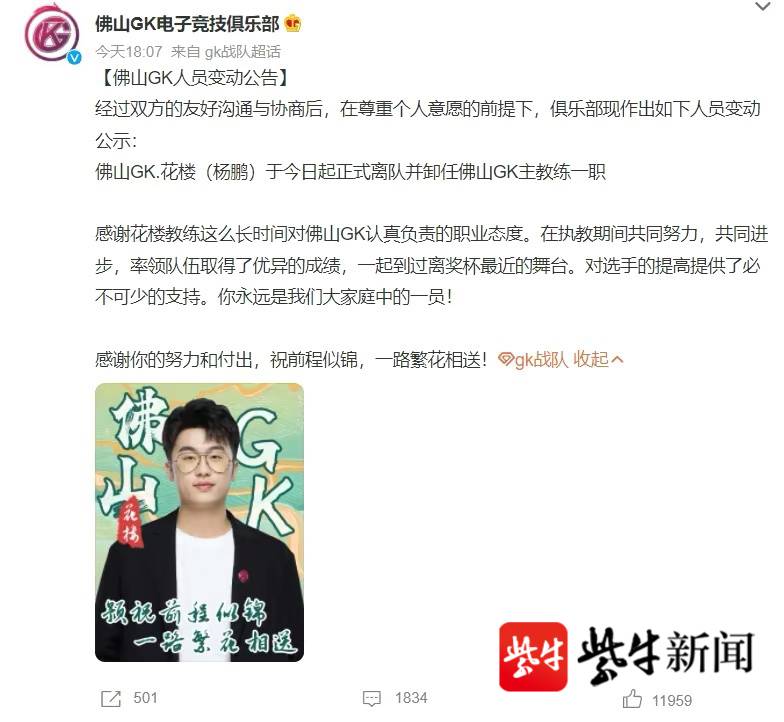This screenshot has height=722, width=784.
Task: Like the post with thumbs-up icon
Action: (x=632, y=698)
